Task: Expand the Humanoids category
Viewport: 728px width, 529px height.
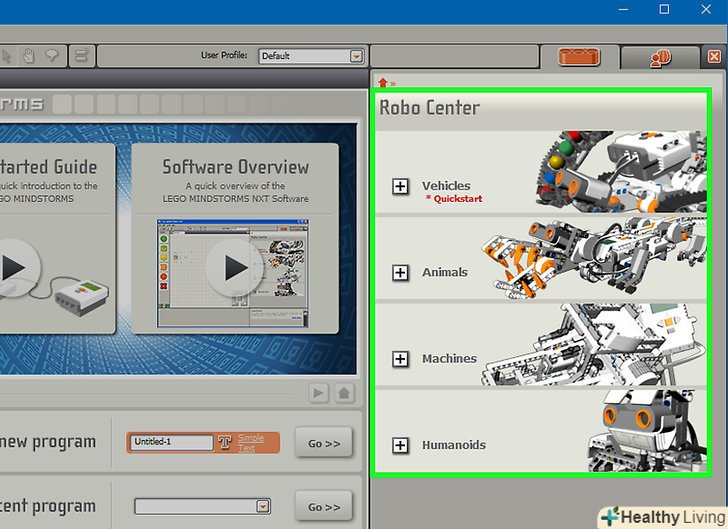Action: coord(401,445)
